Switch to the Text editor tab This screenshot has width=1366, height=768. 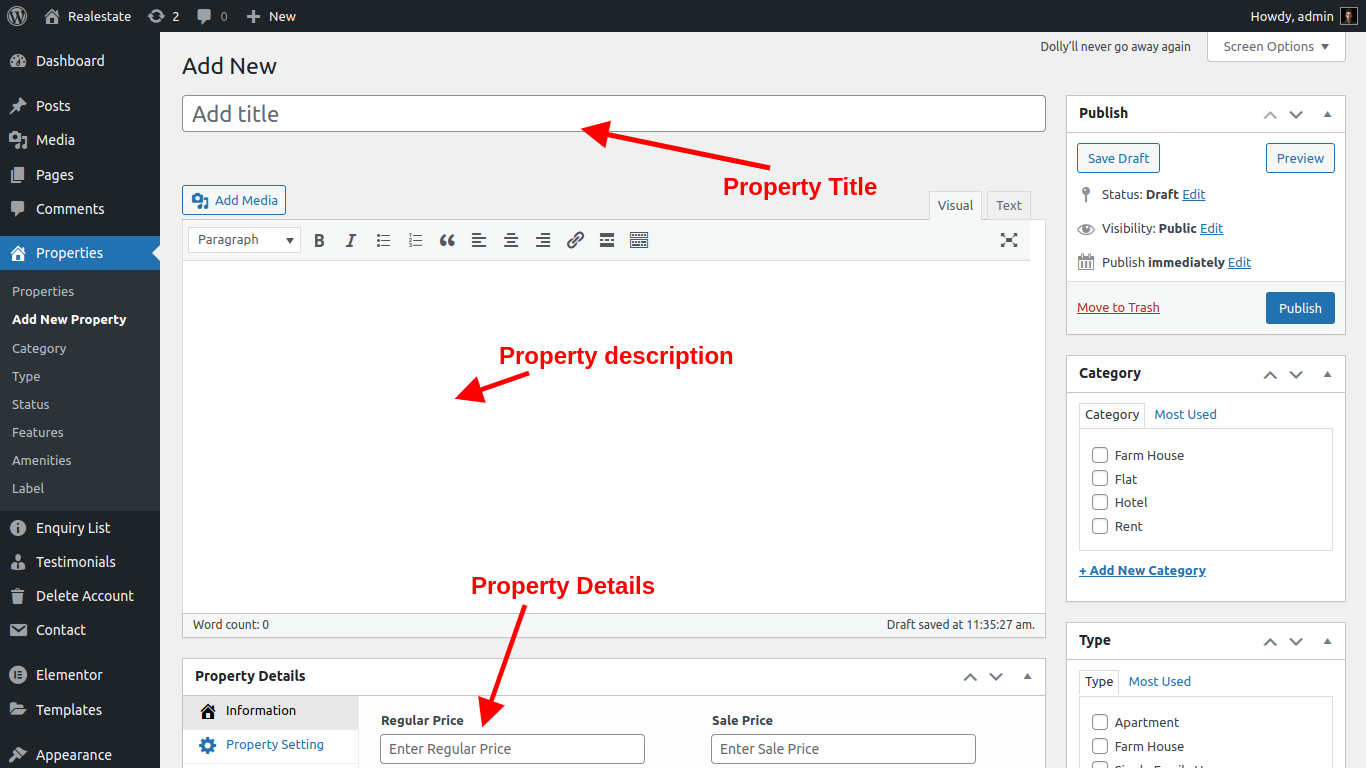click(x=1008, y=205)
